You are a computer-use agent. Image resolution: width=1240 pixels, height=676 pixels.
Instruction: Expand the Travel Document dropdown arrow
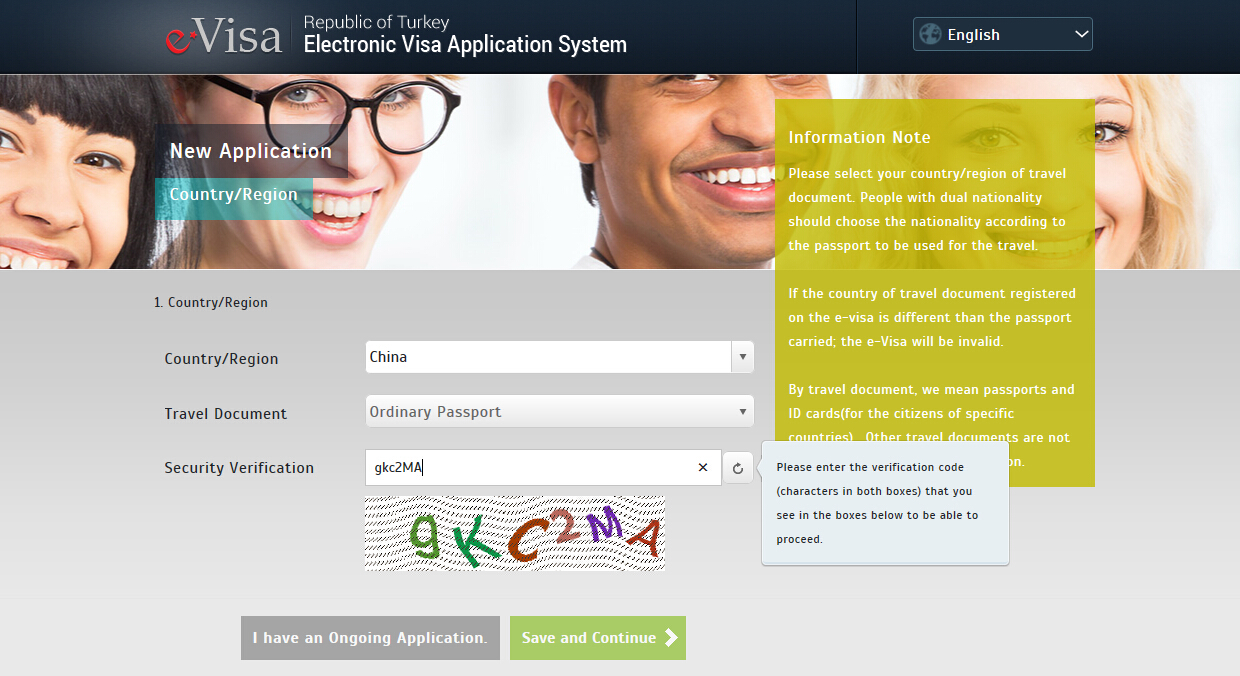click(742, 412)
